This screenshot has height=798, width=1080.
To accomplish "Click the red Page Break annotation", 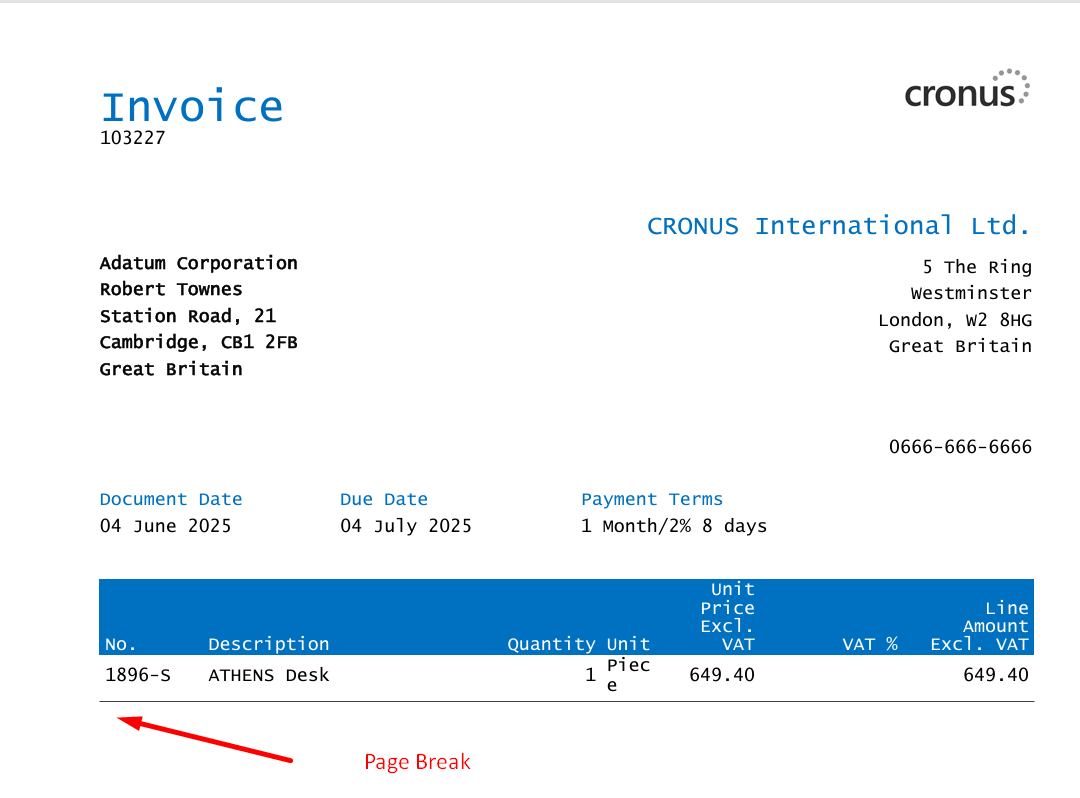I will (x=417, y=761).
